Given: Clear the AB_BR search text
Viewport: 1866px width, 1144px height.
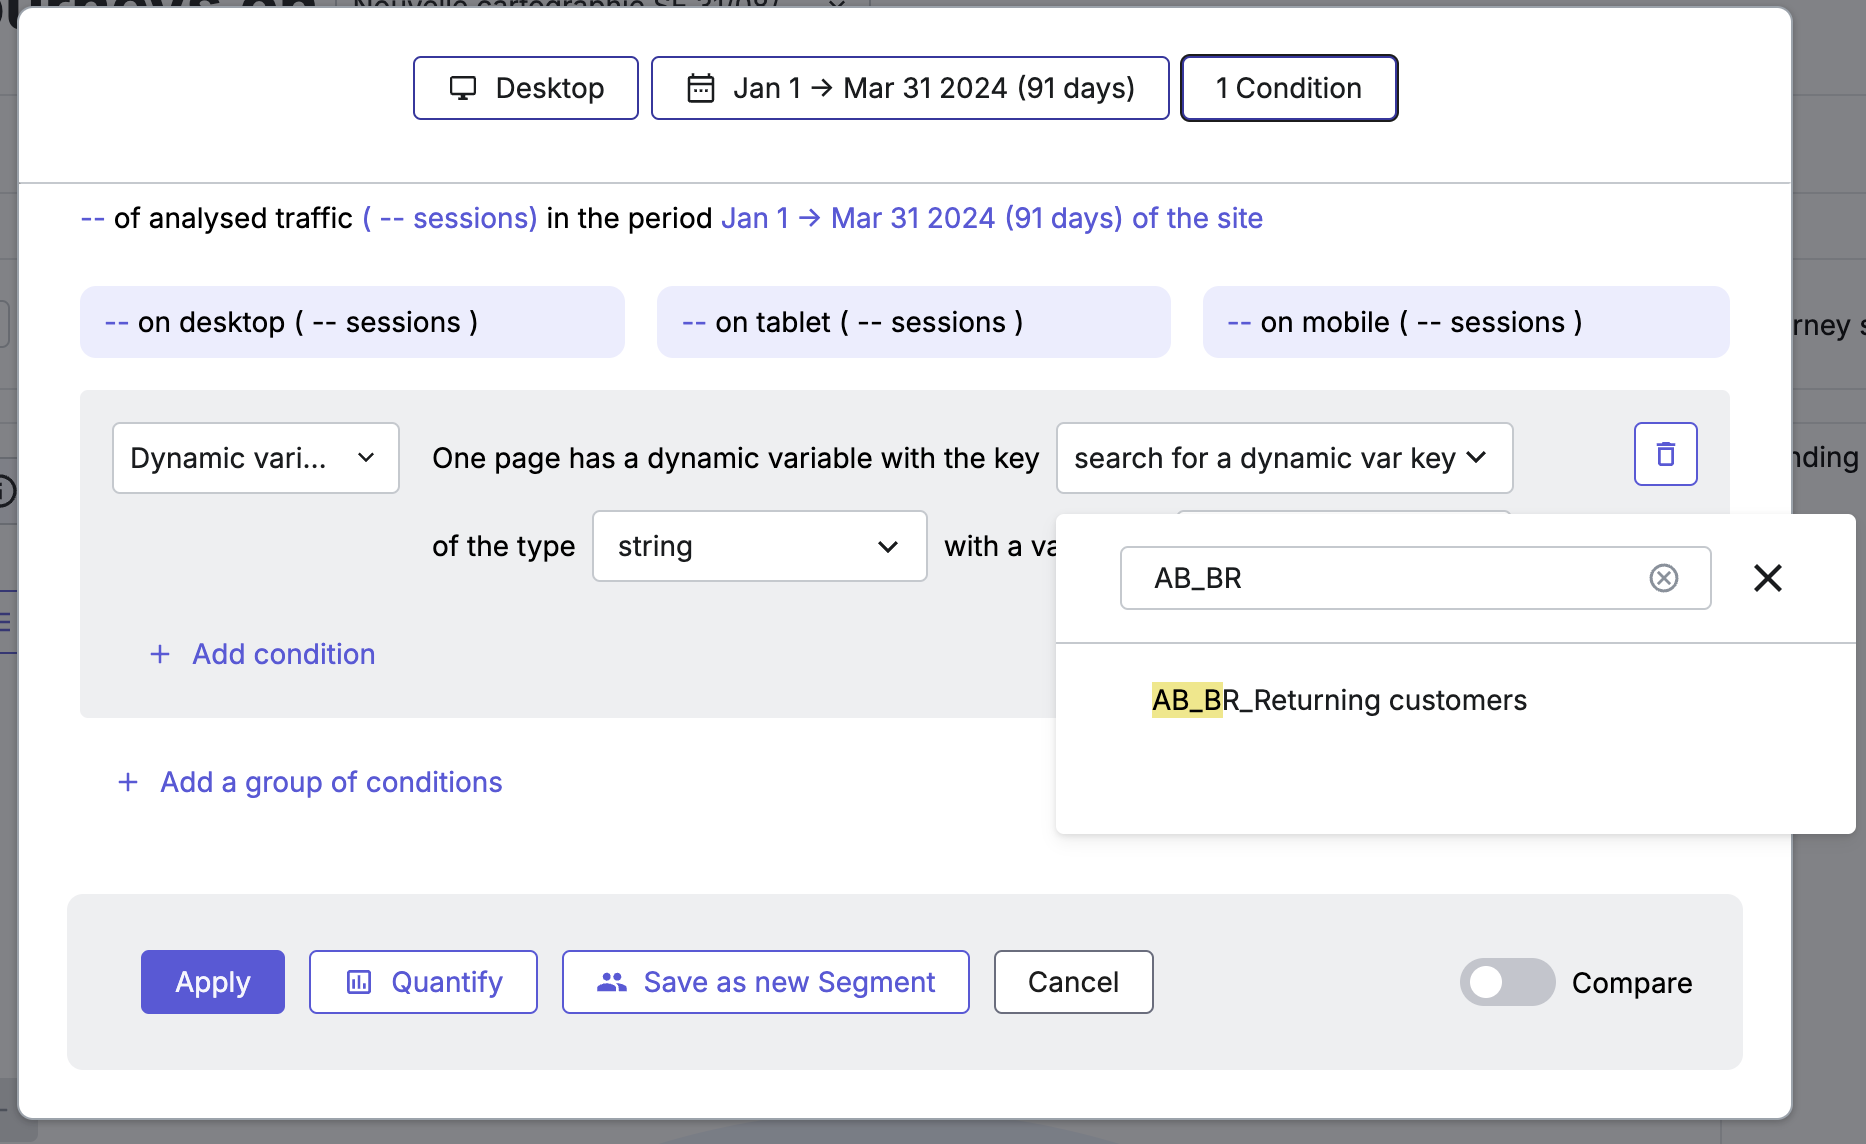Looking at the screenshot, I should click(x=1663, y=578).
